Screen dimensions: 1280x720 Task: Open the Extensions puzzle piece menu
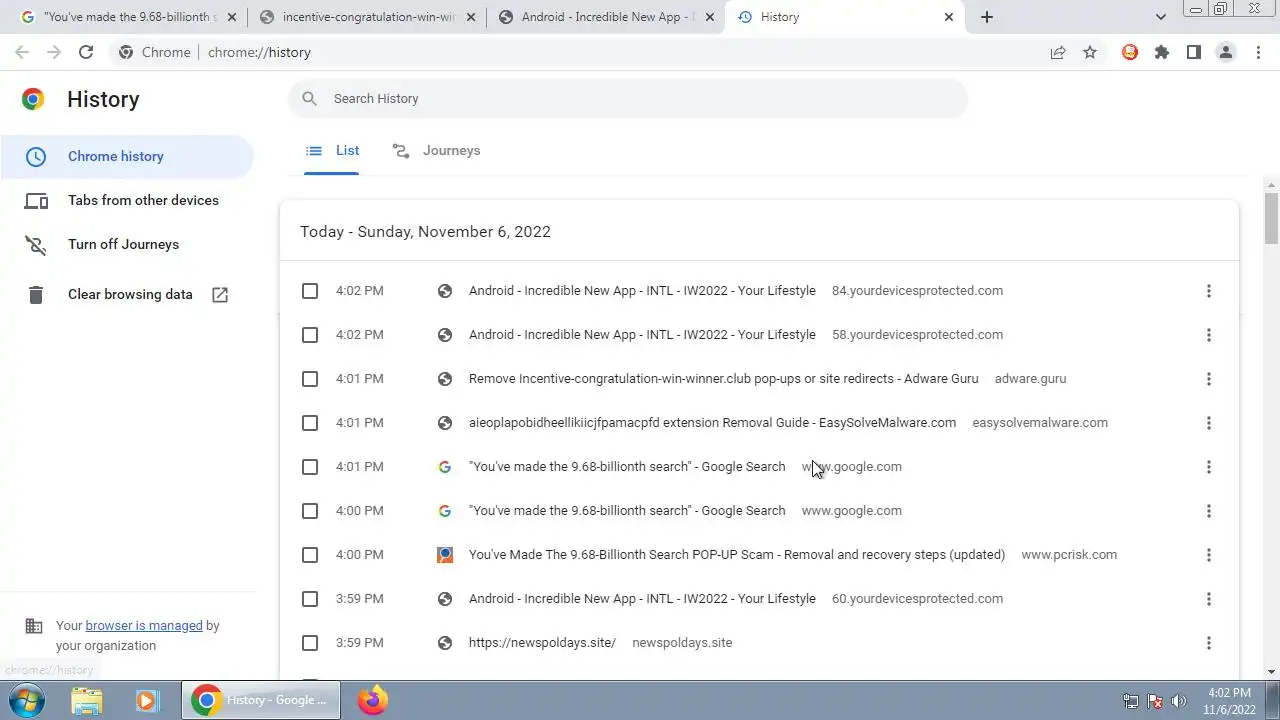click(x=1162, y=52)
